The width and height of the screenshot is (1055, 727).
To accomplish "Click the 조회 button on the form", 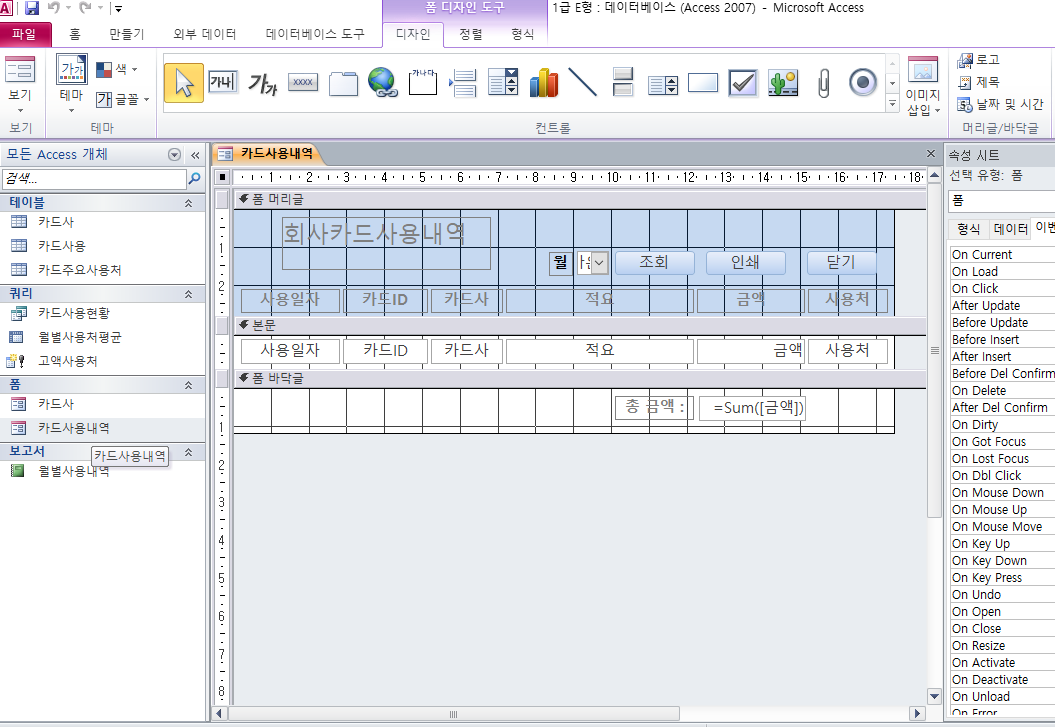I will (x=654, y=262).
